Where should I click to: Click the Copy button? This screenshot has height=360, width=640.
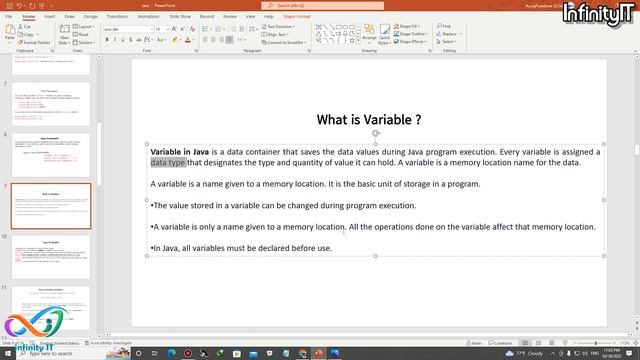point(27,35)
